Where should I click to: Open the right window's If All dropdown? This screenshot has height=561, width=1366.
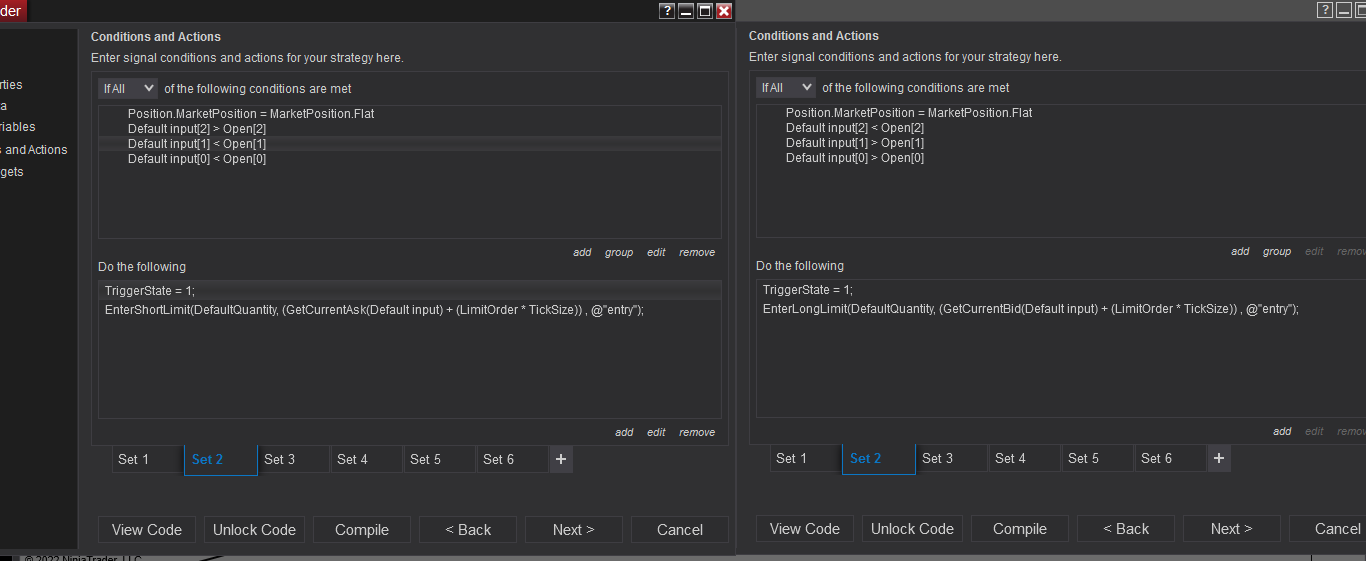point(787,87)
